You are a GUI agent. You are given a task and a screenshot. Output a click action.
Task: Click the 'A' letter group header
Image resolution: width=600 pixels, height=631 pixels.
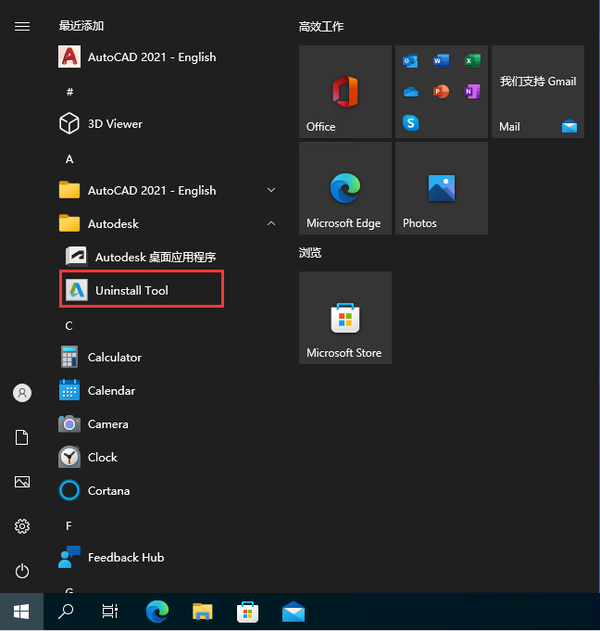click(70, 159)
